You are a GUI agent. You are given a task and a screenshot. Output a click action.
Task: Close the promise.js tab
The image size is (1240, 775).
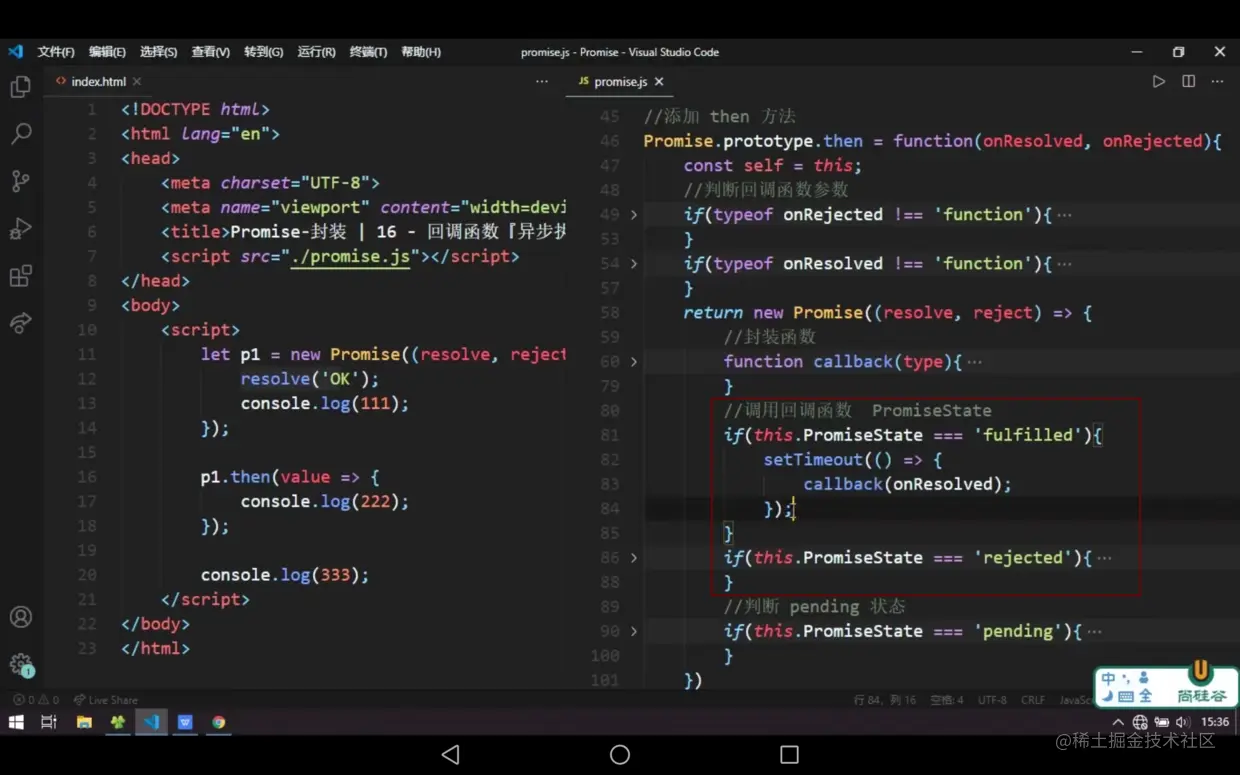pos(659,82)
